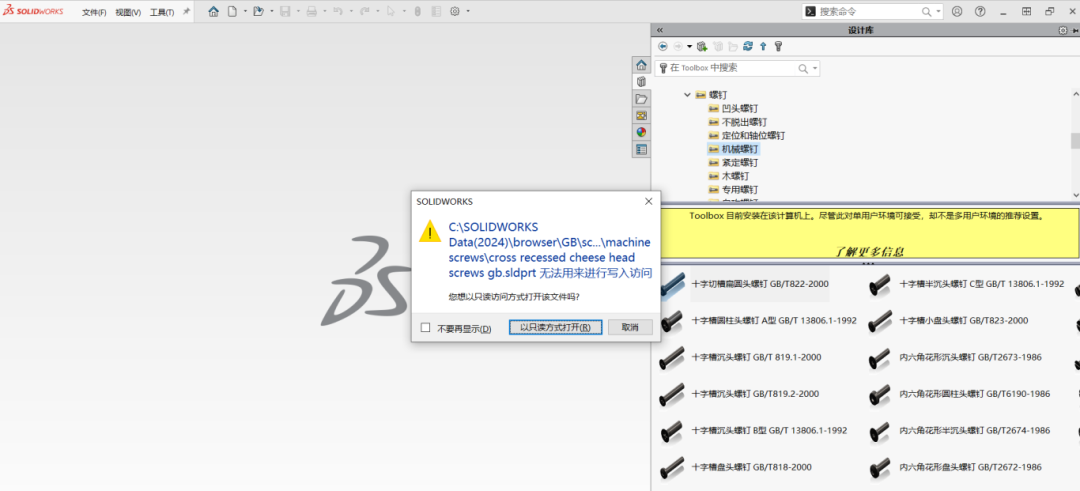Click the New document icon
This screenshot has height=491, width=1080.
232,11
